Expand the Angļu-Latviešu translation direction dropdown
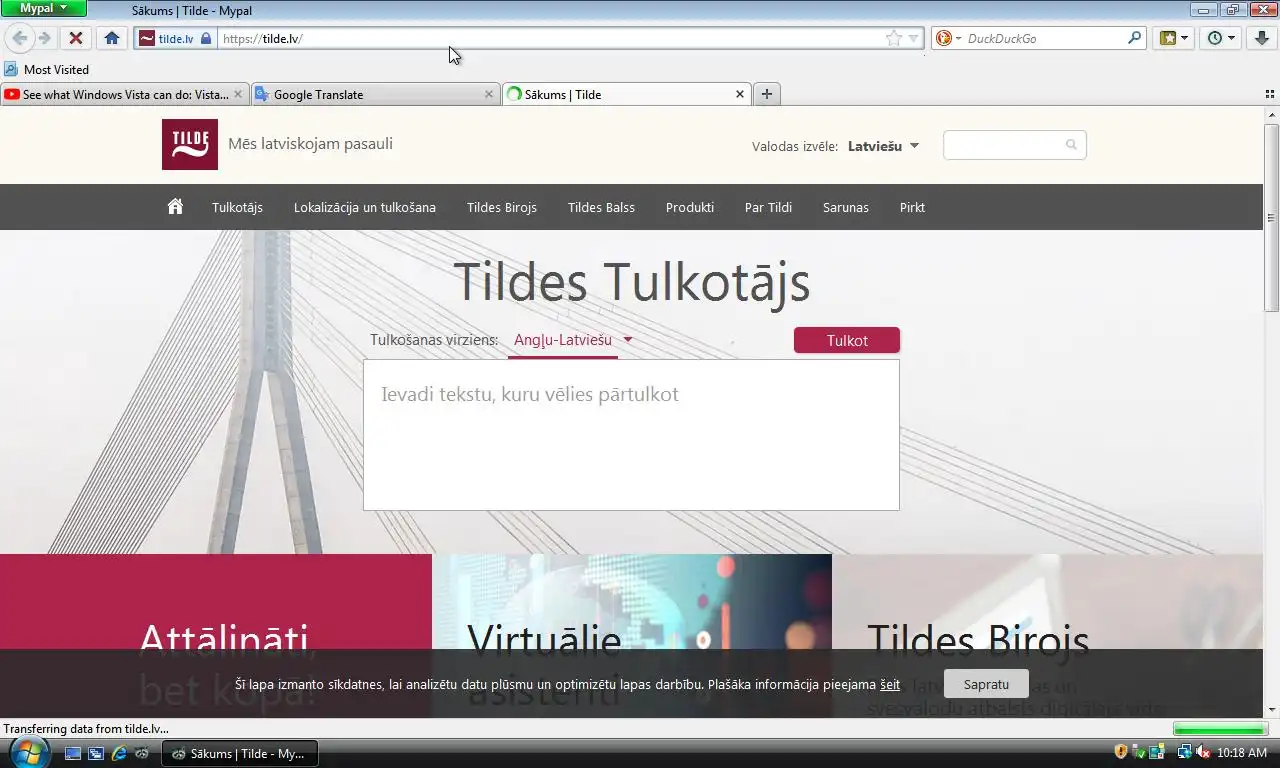The height and width of the screenshot is (768, 1280). 573,340
